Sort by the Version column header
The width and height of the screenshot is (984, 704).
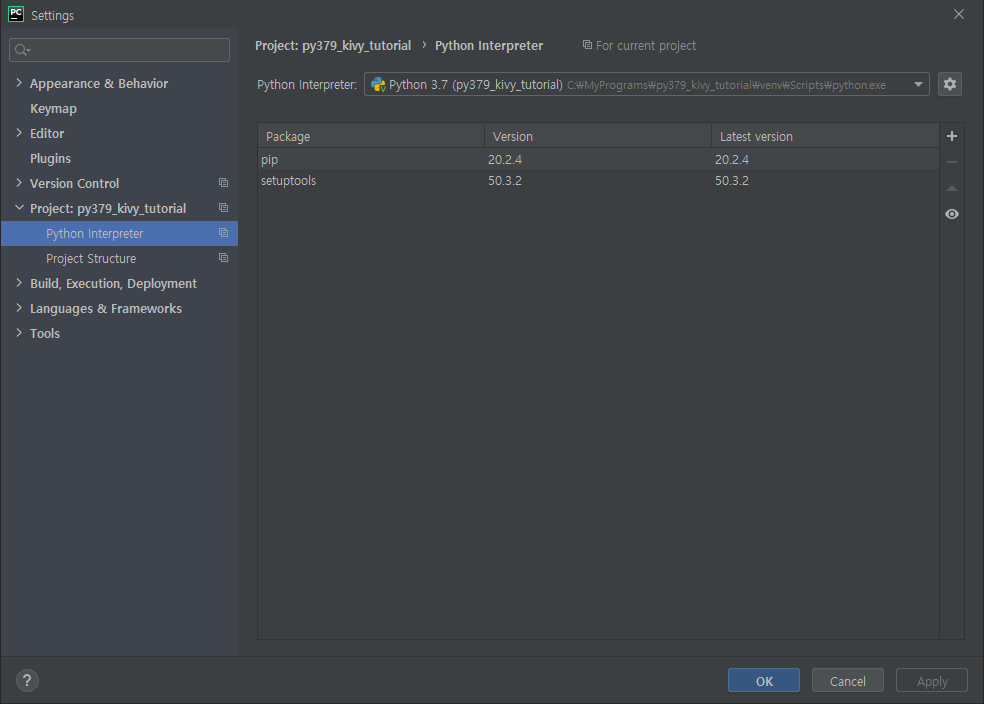(597, 136)
